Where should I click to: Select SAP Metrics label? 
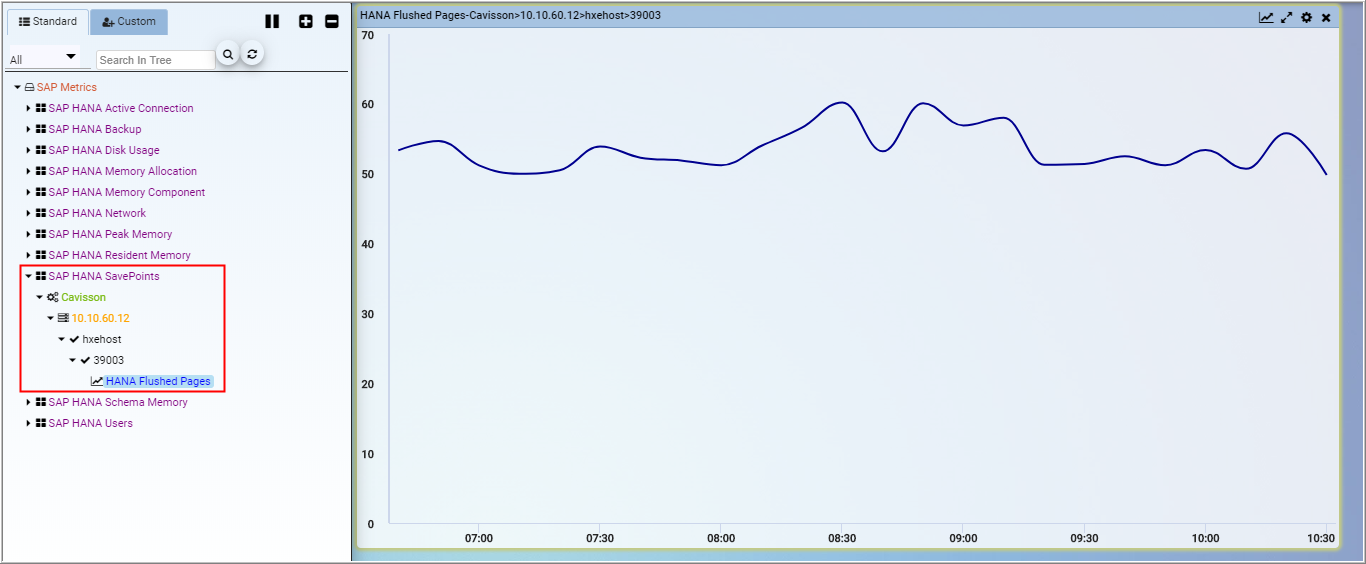point(67,87)
